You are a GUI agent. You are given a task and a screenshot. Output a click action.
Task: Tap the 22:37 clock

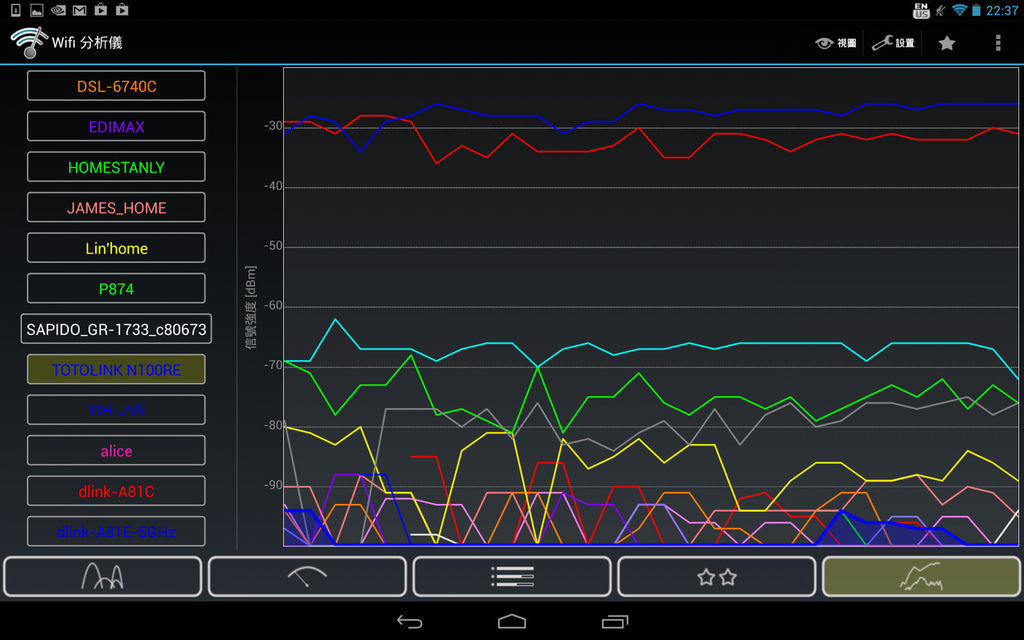tap(1002, 10)
